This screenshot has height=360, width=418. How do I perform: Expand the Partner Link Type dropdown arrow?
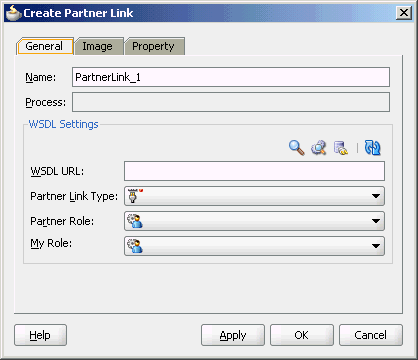(376, 196)
